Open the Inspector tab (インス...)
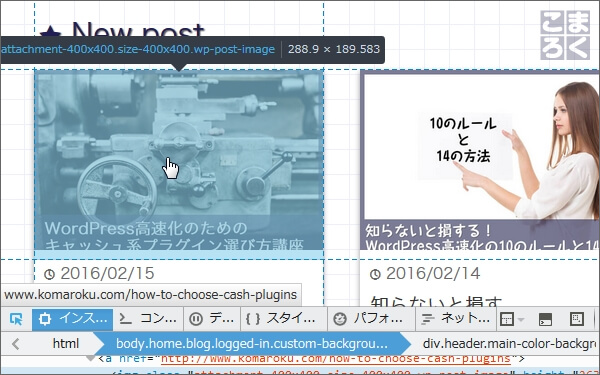The width and height of the screenshot is (600, 375). tap(73, 319)
